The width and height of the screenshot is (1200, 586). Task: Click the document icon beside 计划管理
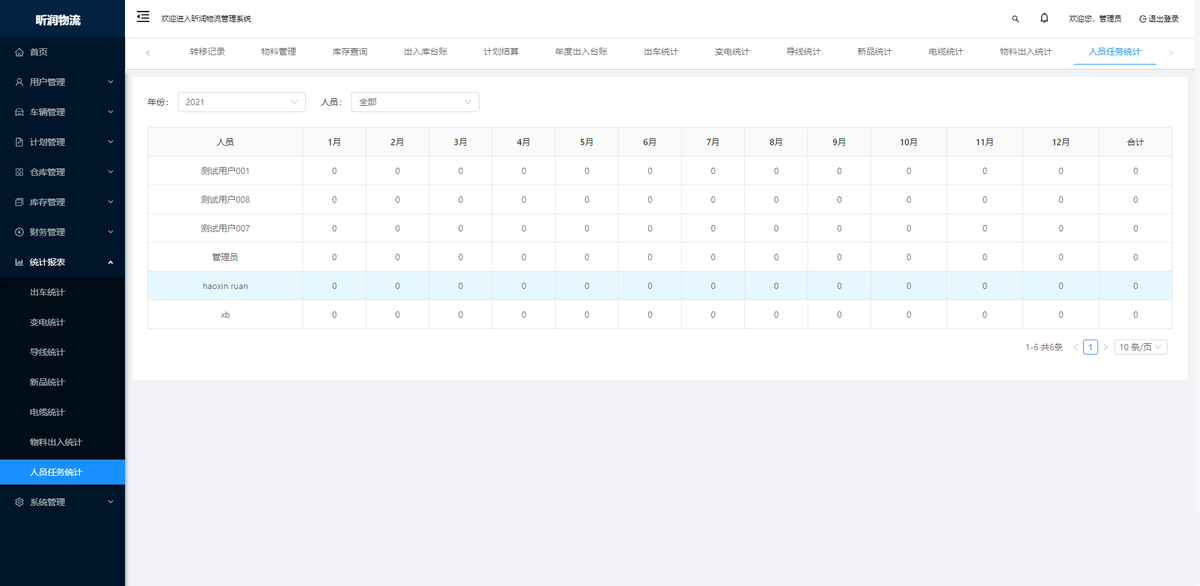coord(19,142)
